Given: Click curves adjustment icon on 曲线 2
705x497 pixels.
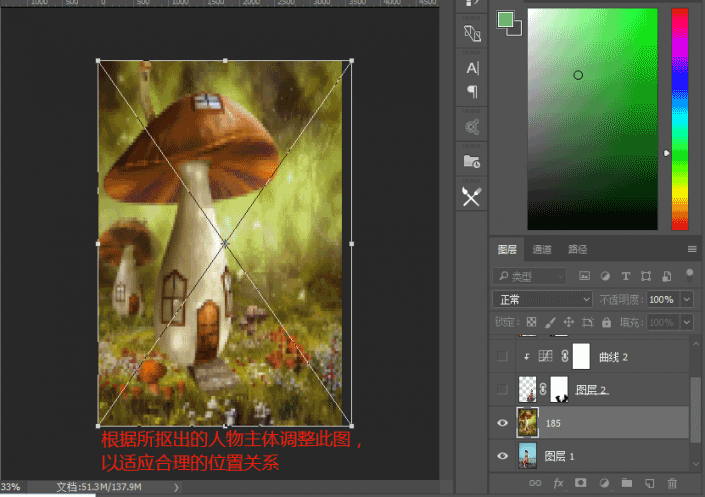Looking at the screenshot, I should tap(545, 356).
